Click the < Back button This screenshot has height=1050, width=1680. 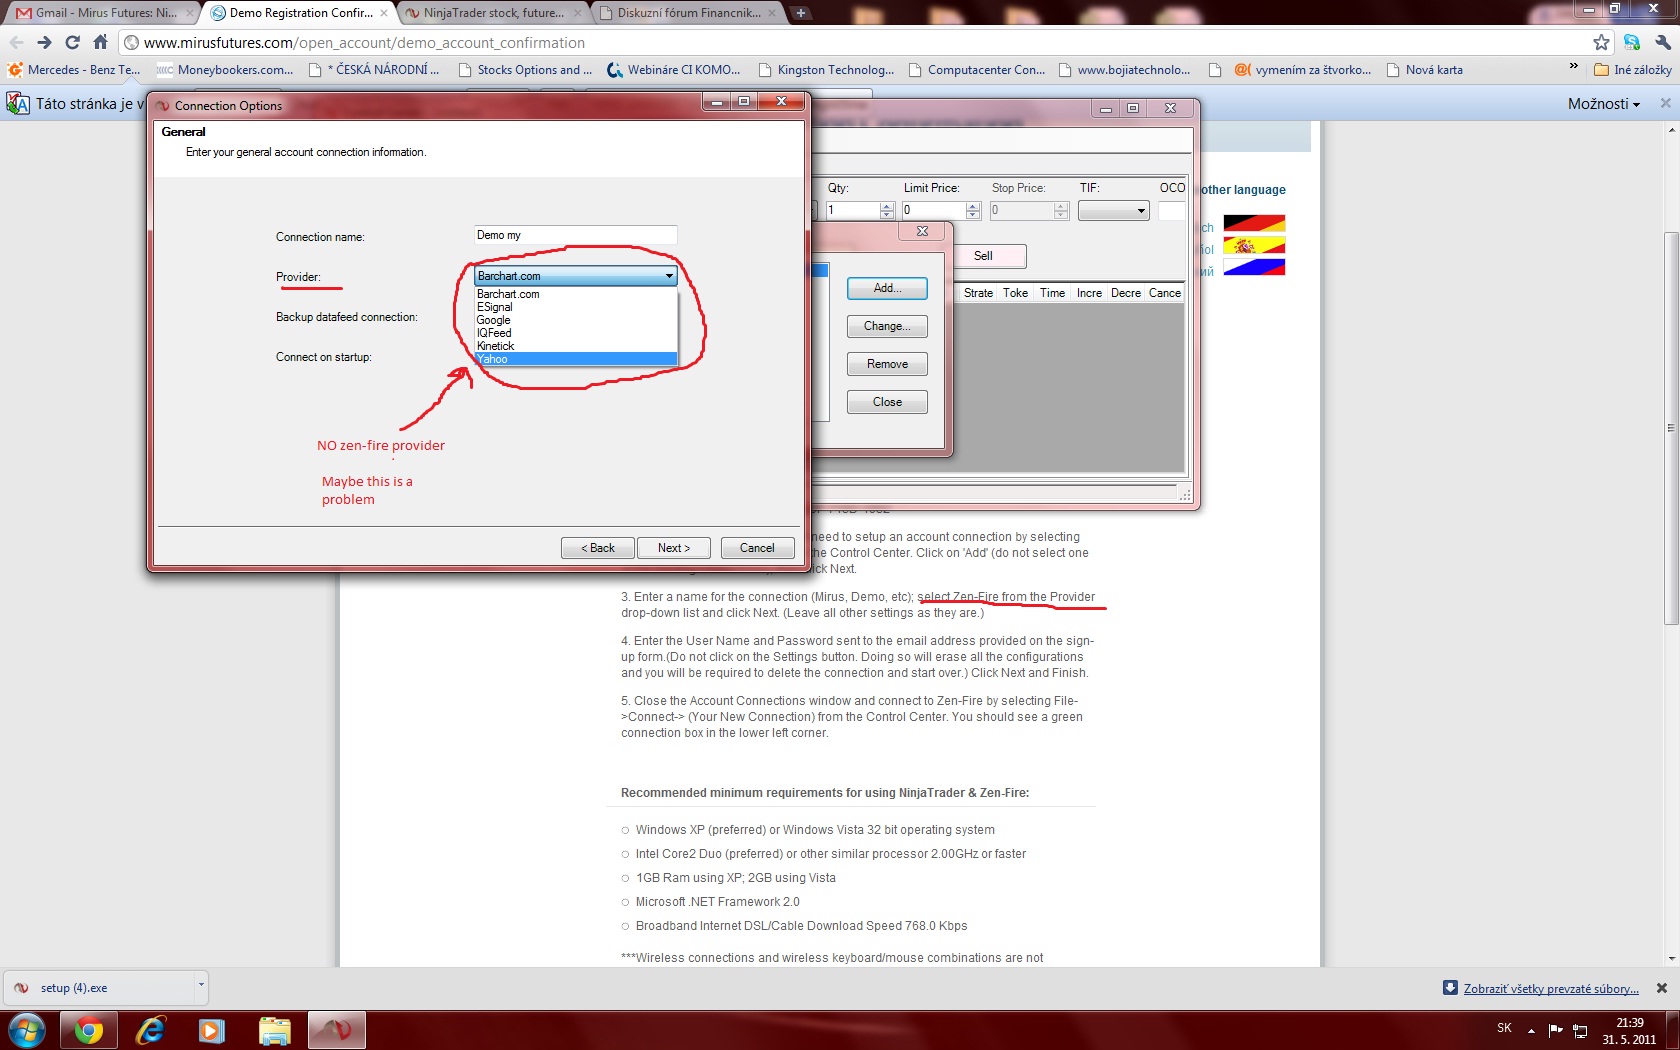(598, 548)
